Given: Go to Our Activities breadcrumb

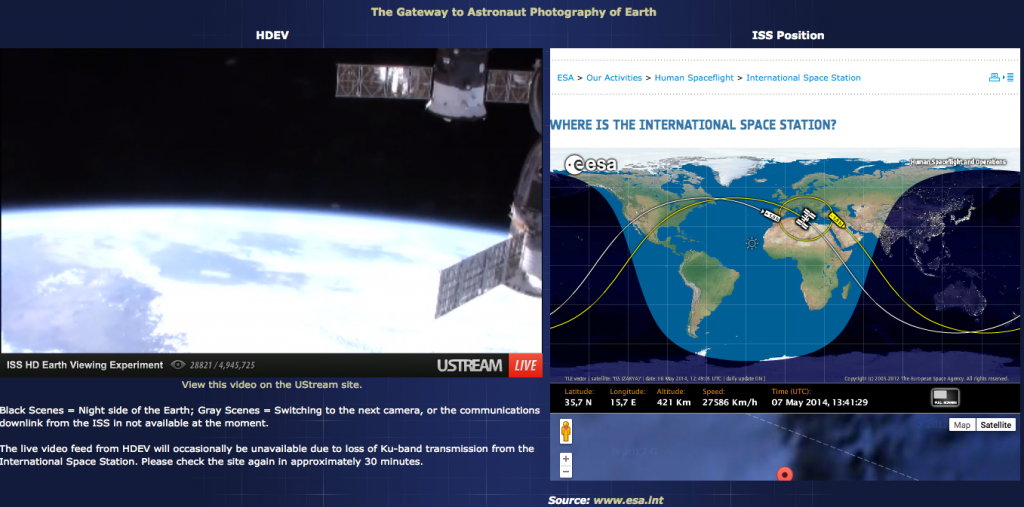Looking at the screenshot, I should pyautogui.click(x=614, y=78).
